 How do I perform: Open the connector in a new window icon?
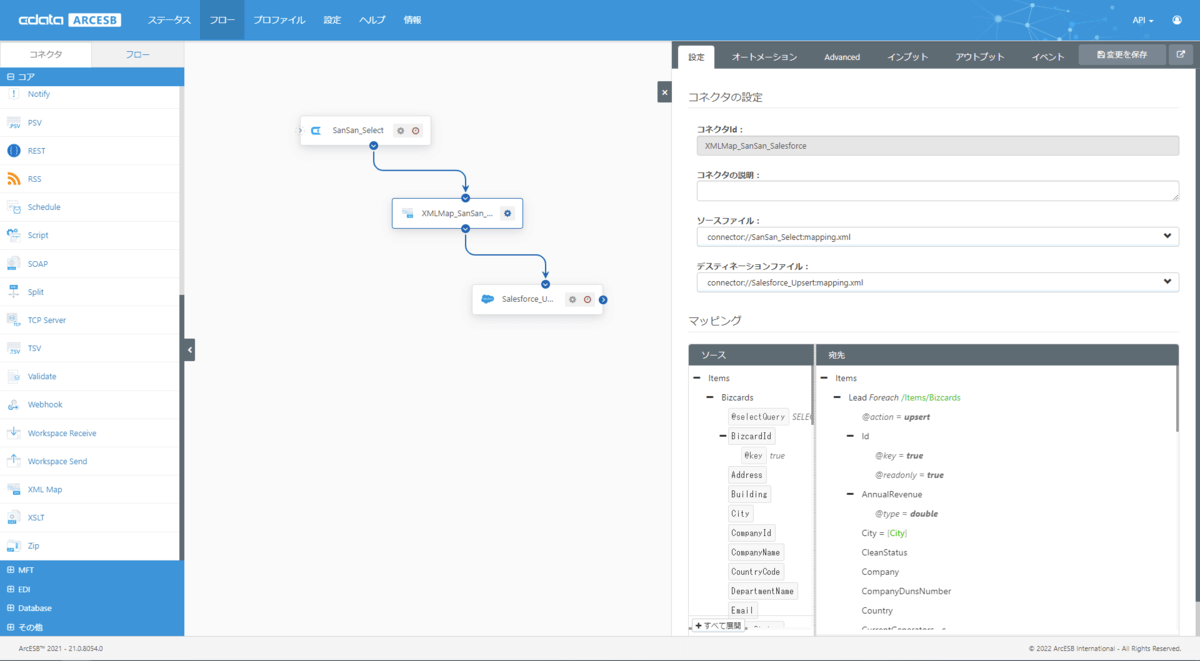pos(1181,56)
